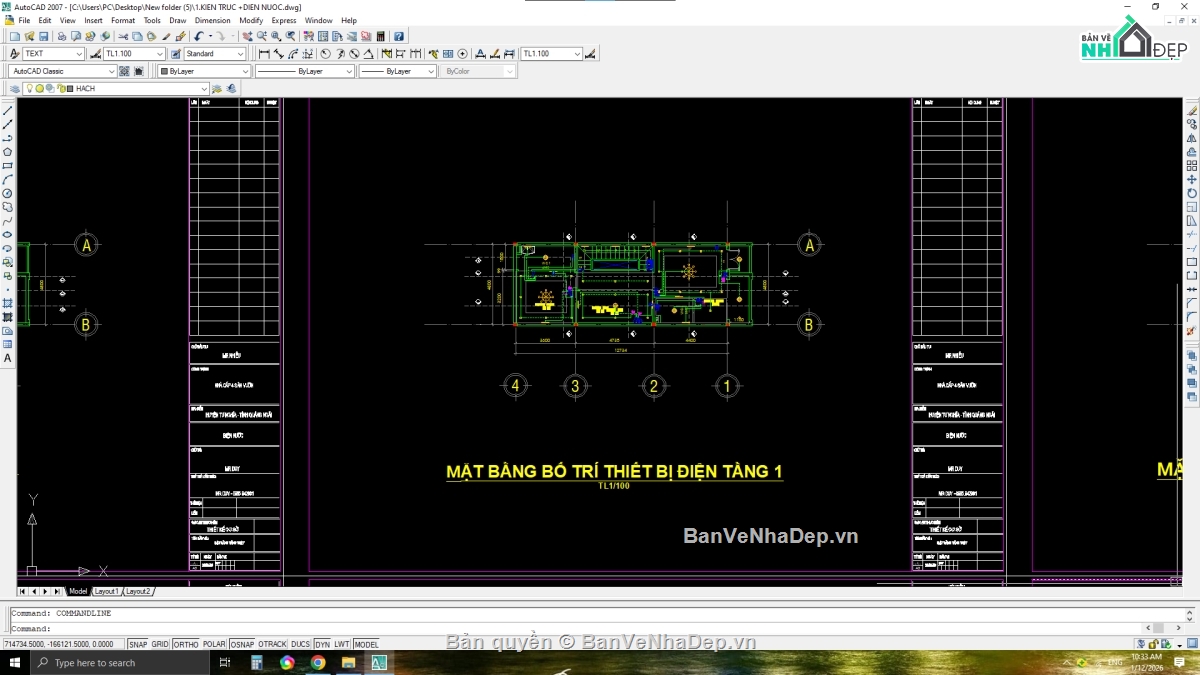Select the Multiline Text tool

tap(8, 358)
